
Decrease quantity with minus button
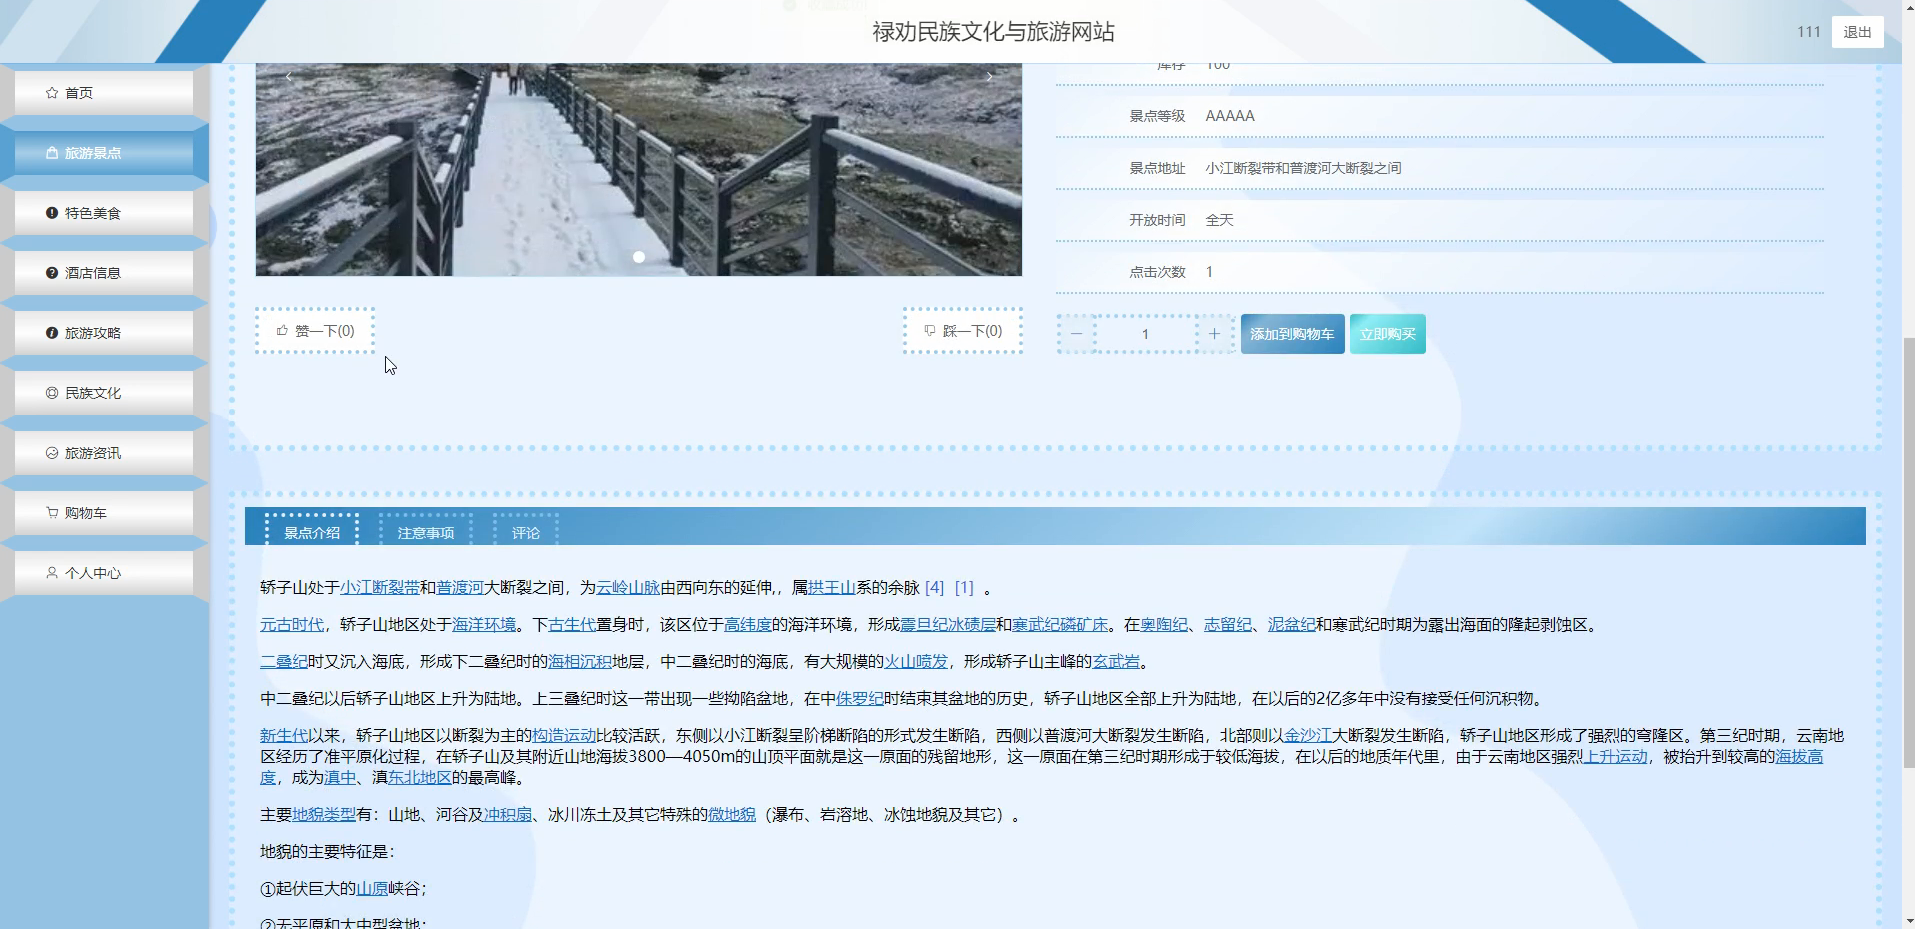(1077, 334)
